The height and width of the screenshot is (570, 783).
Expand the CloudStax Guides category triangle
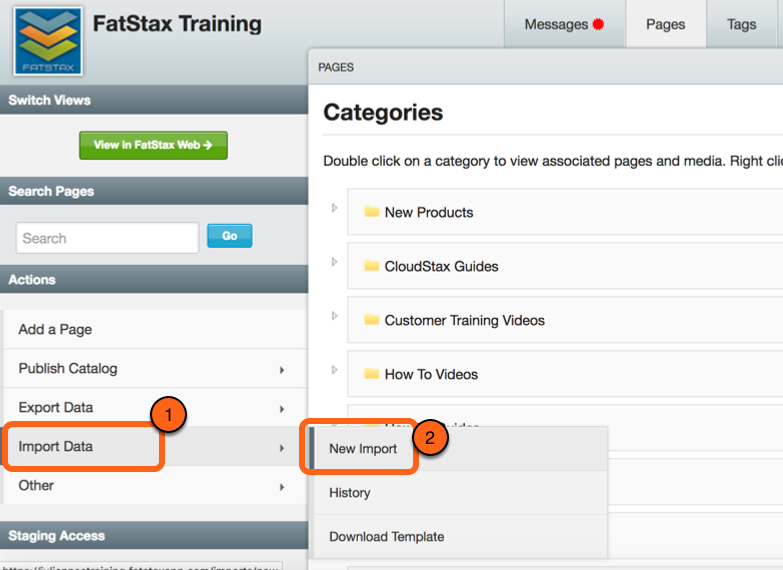[335, 262]
